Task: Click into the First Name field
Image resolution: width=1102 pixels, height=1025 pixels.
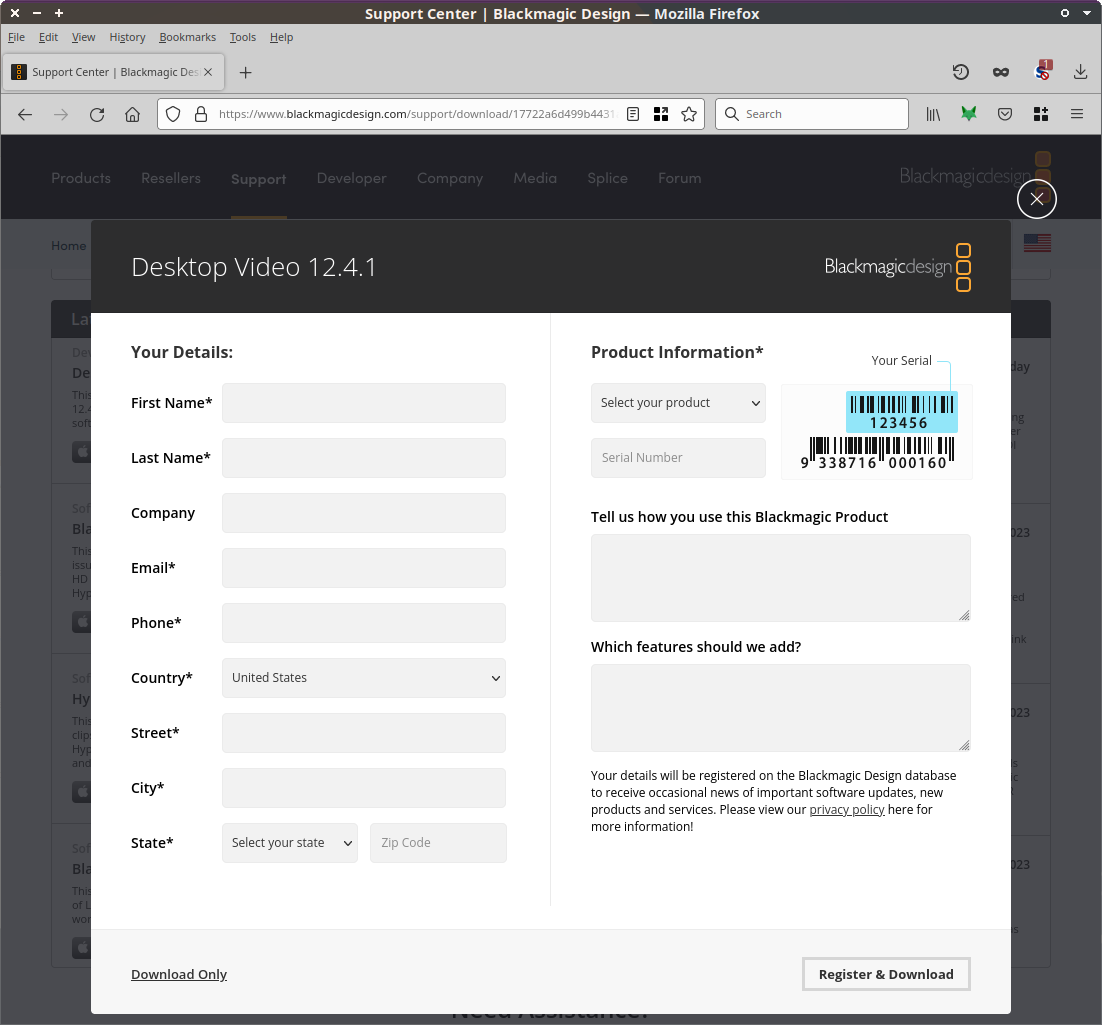Action: click(364, 403)
